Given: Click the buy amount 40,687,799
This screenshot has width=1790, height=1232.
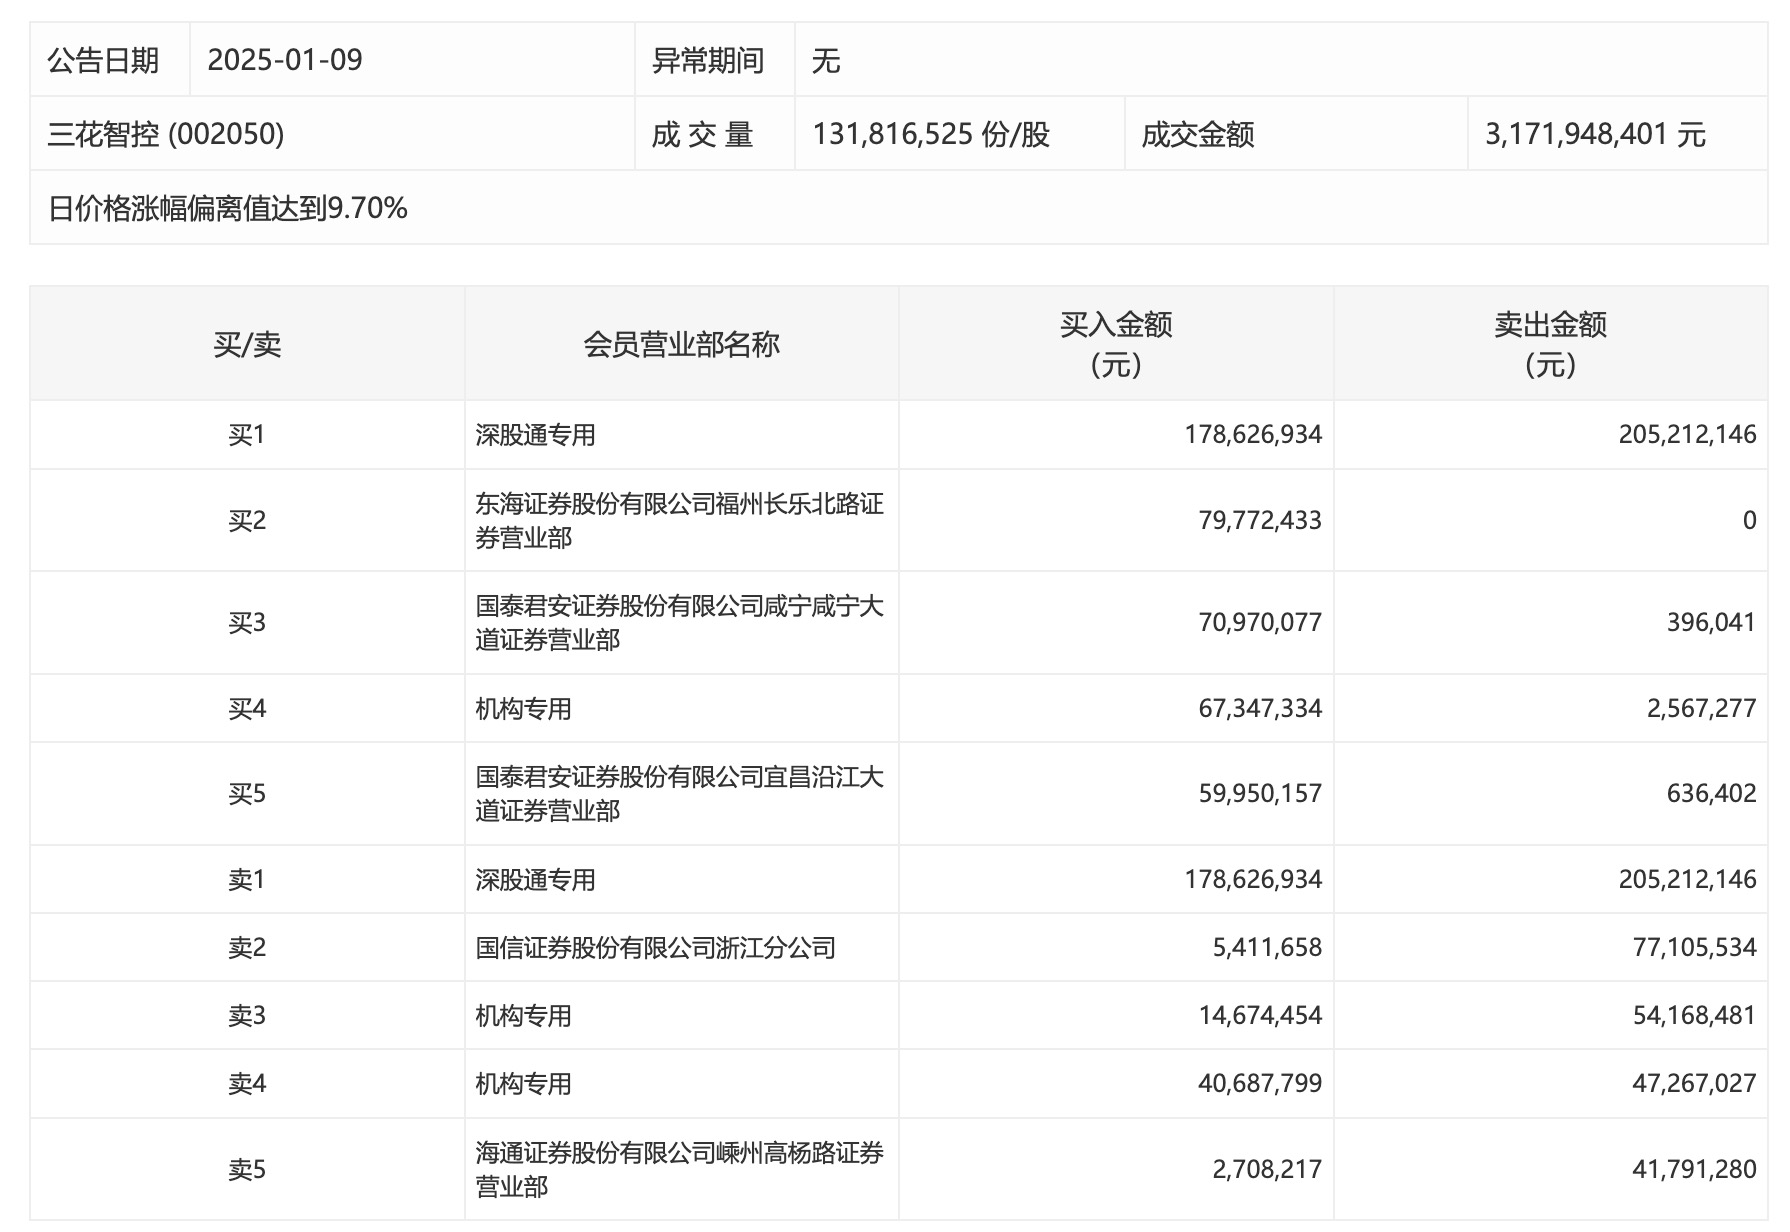Looking at the screenshot, I should 1260,1084.
